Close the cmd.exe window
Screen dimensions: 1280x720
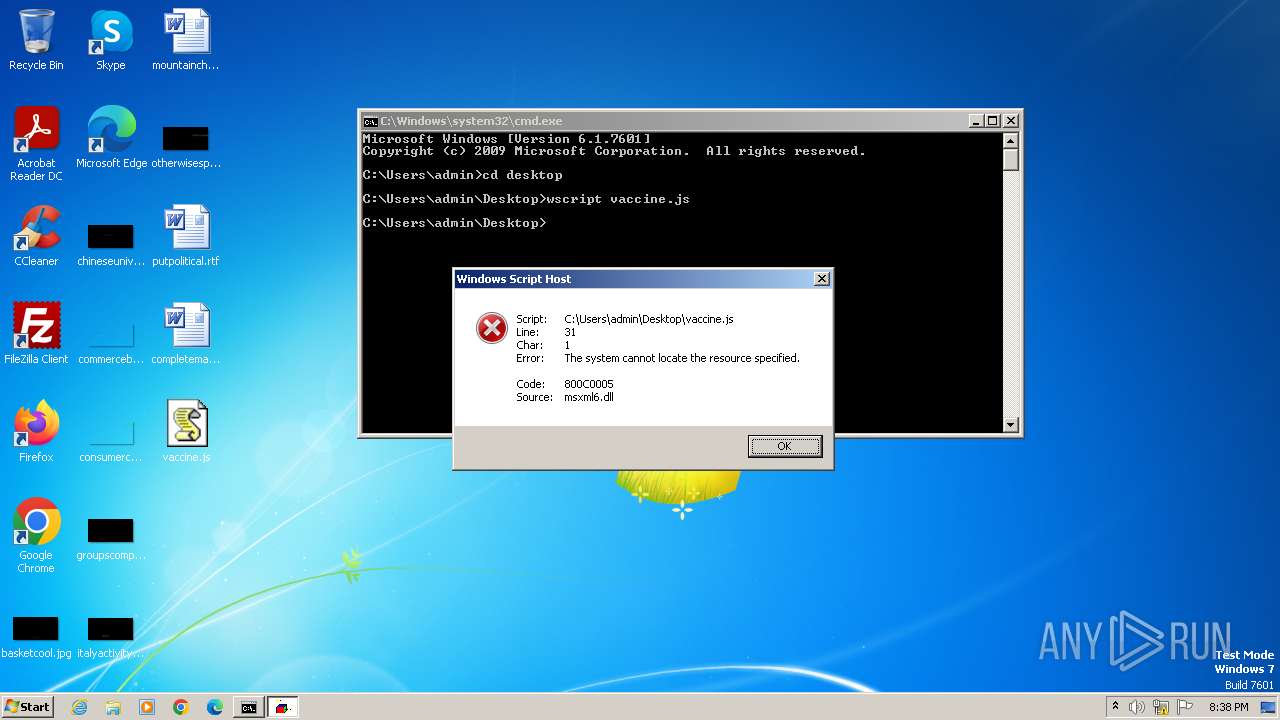(1010, 121)
